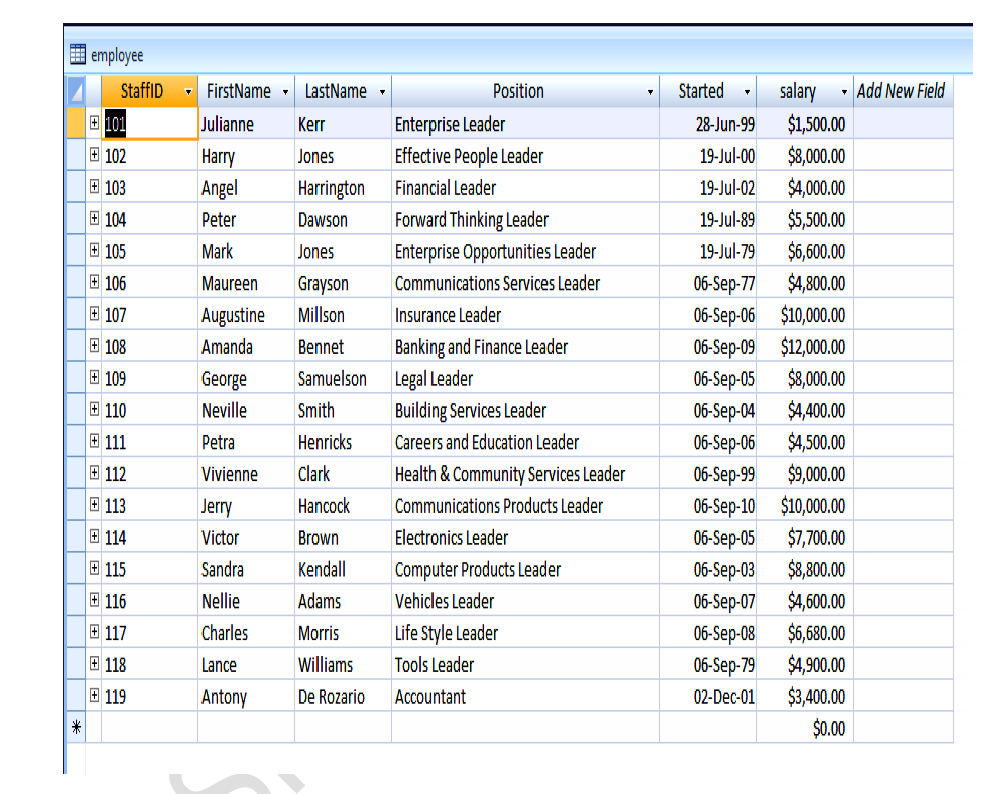Open the StaffID column dropdown arrow
The height and width of the screenshot is (794, 985).
click(x=187, y=92)
